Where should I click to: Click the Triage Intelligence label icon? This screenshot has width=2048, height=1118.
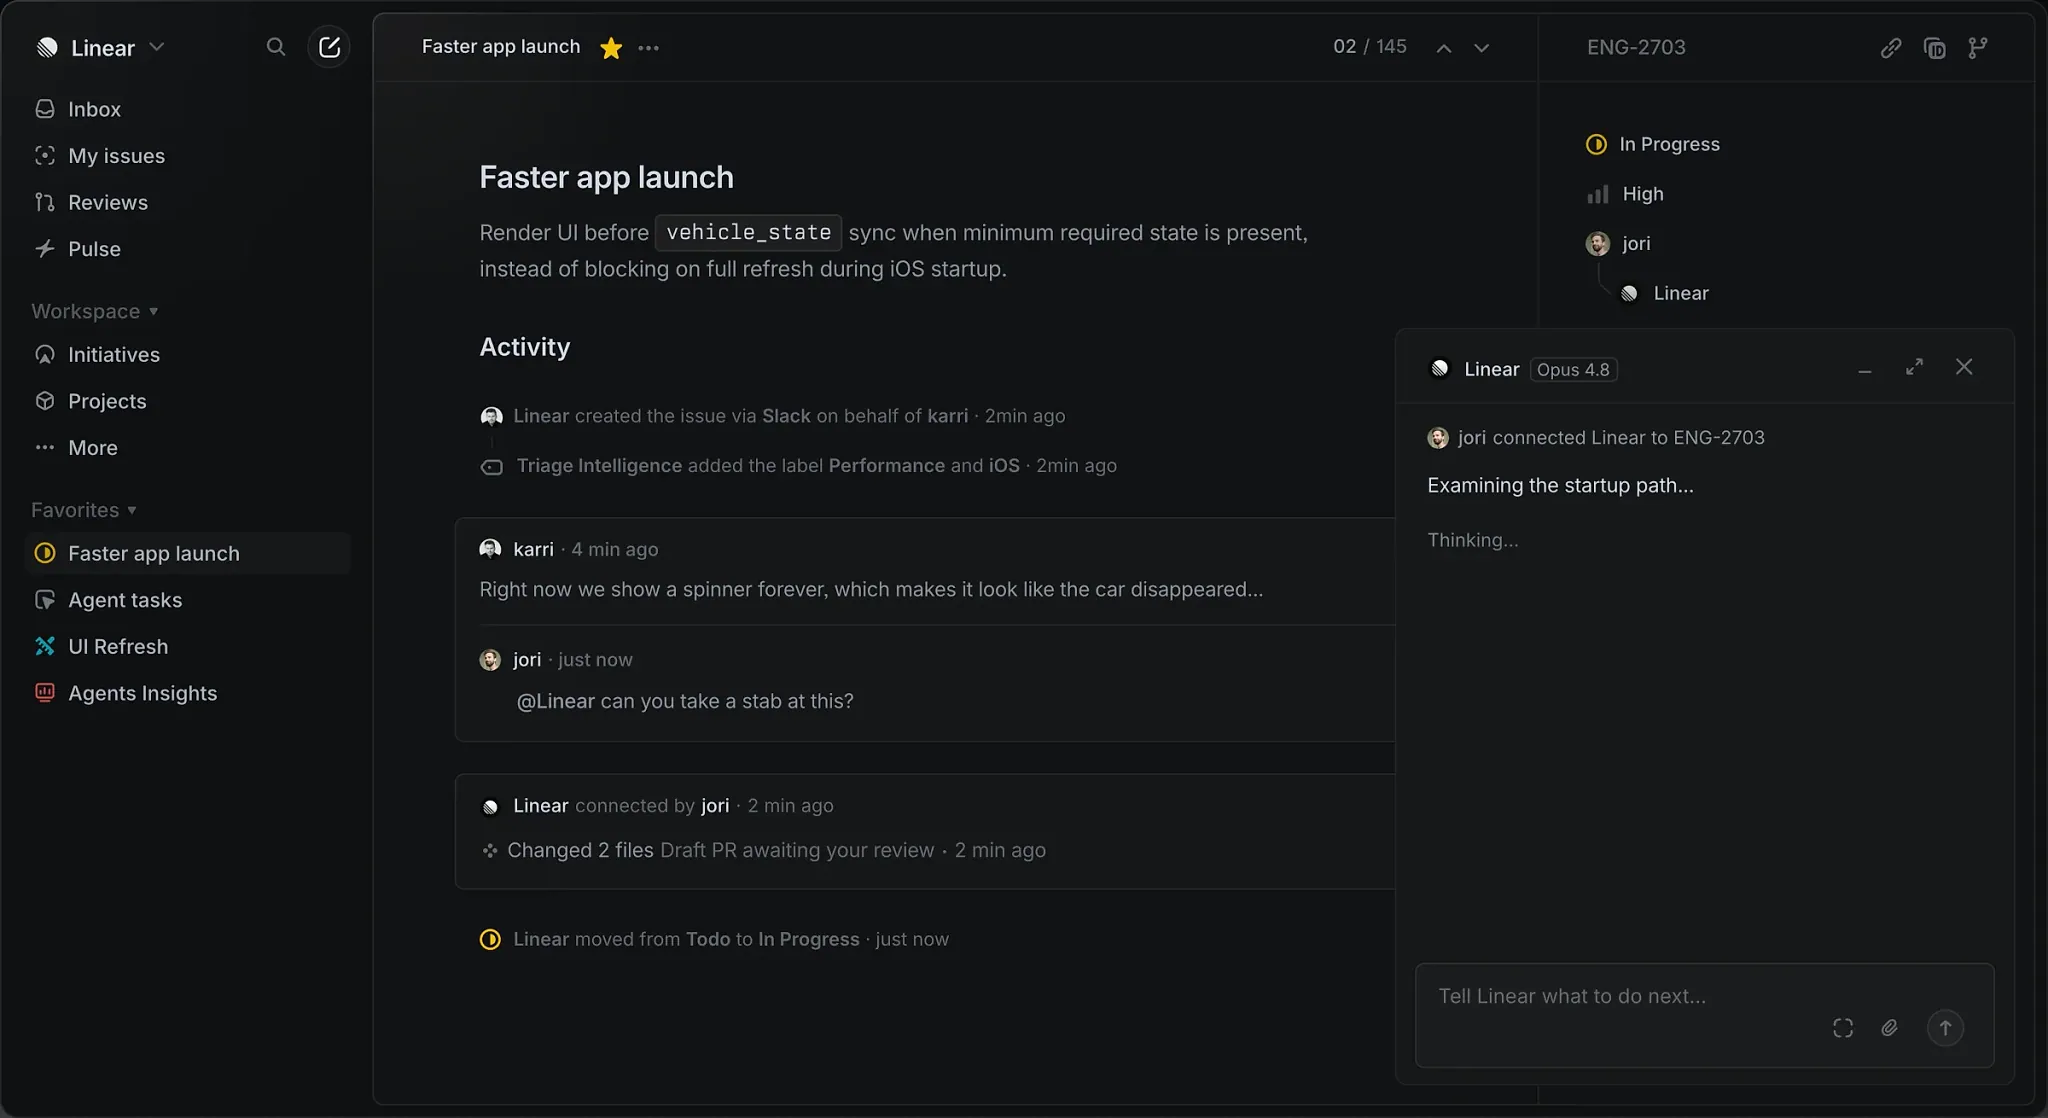491,466
